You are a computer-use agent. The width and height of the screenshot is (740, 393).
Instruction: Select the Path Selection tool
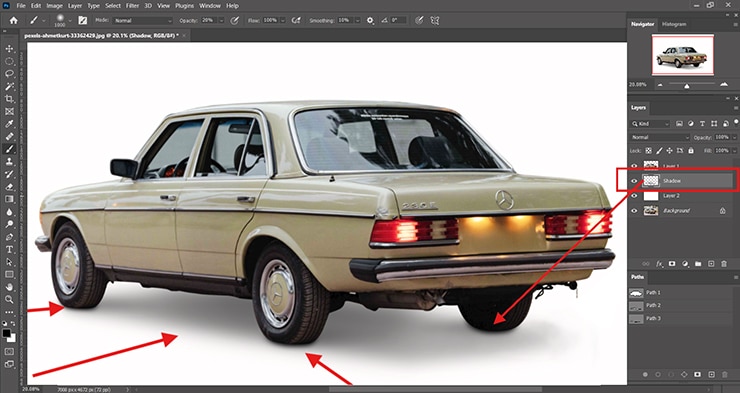pyautogui.click(x=9, y=262)
